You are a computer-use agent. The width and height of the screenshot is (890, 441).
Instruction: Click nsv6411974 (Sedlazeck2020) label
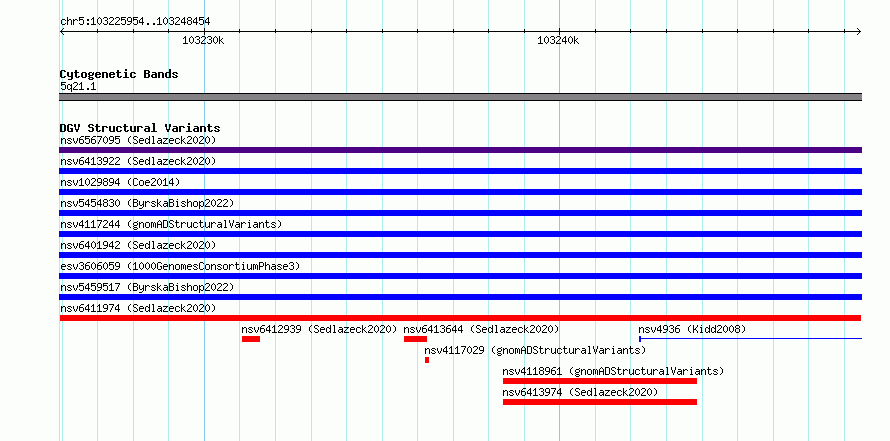(138, 308)
